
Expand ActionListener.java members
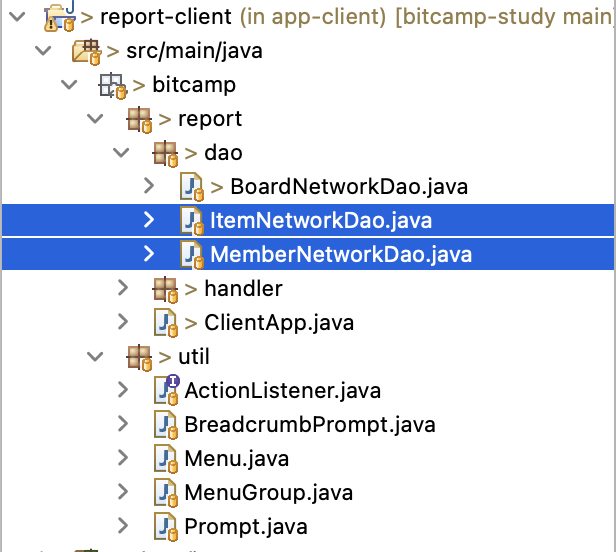click(123, 390)
